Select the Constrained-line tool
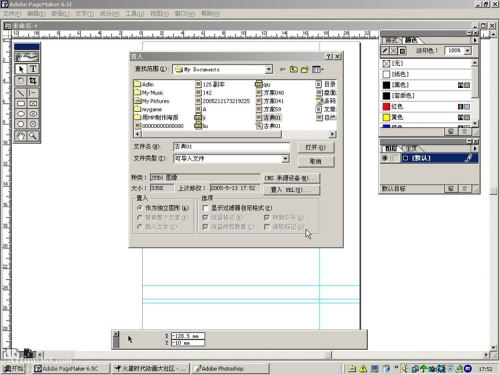Screen dimensions: 500x375 (x=33, y=93)
